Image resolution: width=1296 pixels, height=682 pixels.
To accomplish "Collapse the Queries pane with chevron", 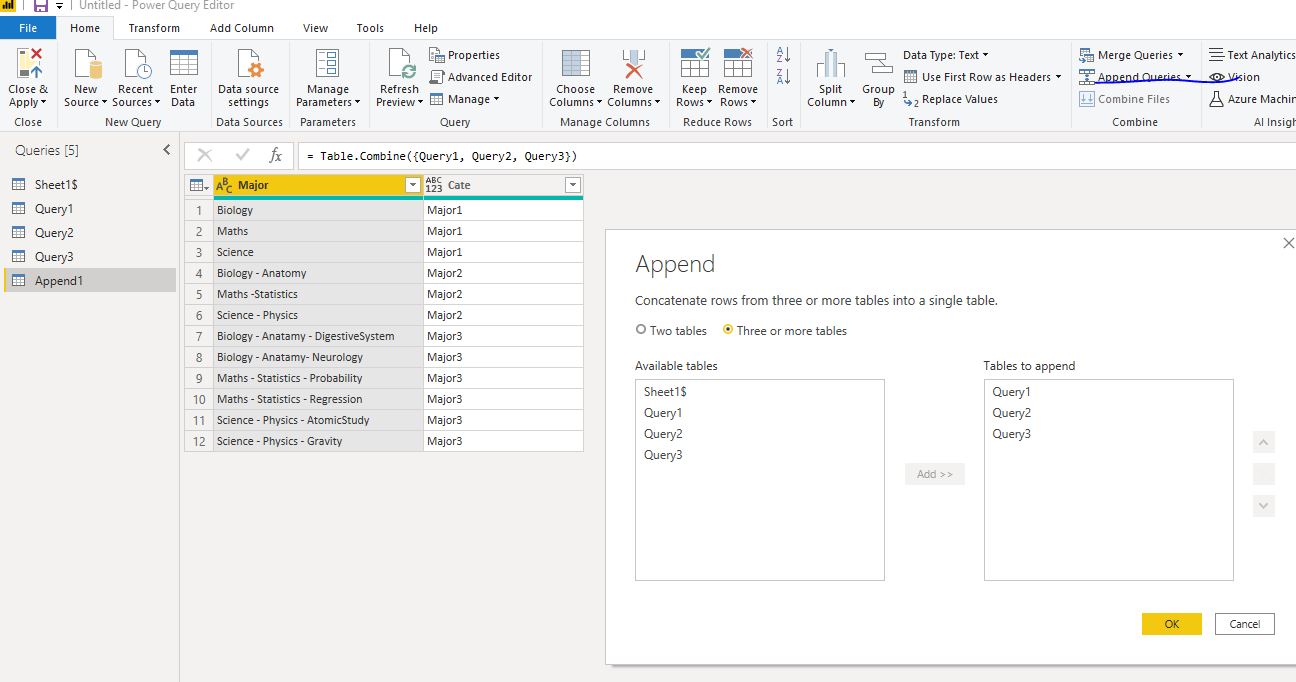I will [x=167, y=150].
